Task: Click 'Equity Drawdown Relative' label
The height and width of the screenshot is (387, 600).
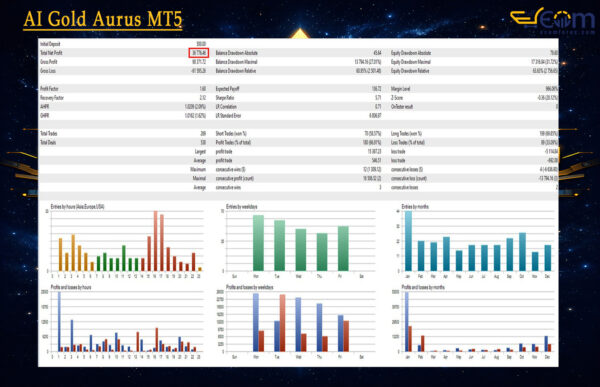Action: [410, 71]
